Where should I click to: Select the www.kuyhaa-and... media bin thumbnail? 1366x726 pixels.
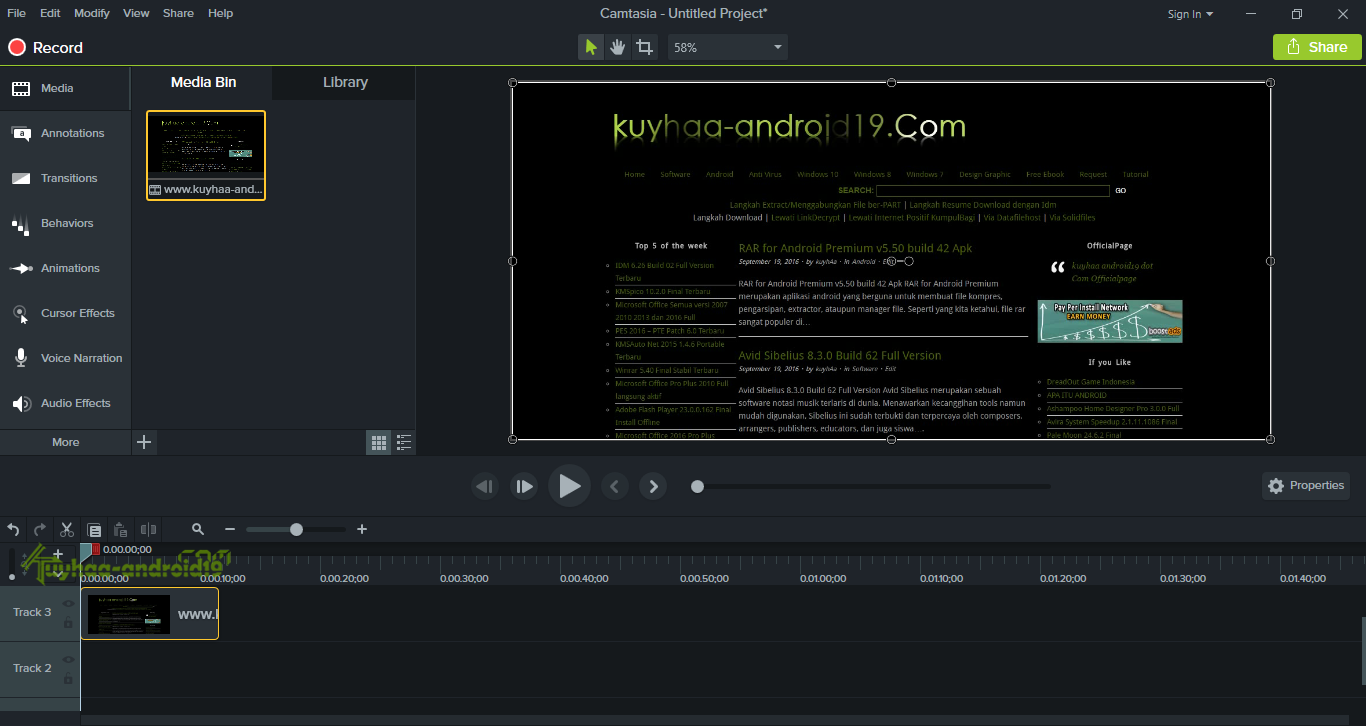pyautogui.click(x=206, y=155)
